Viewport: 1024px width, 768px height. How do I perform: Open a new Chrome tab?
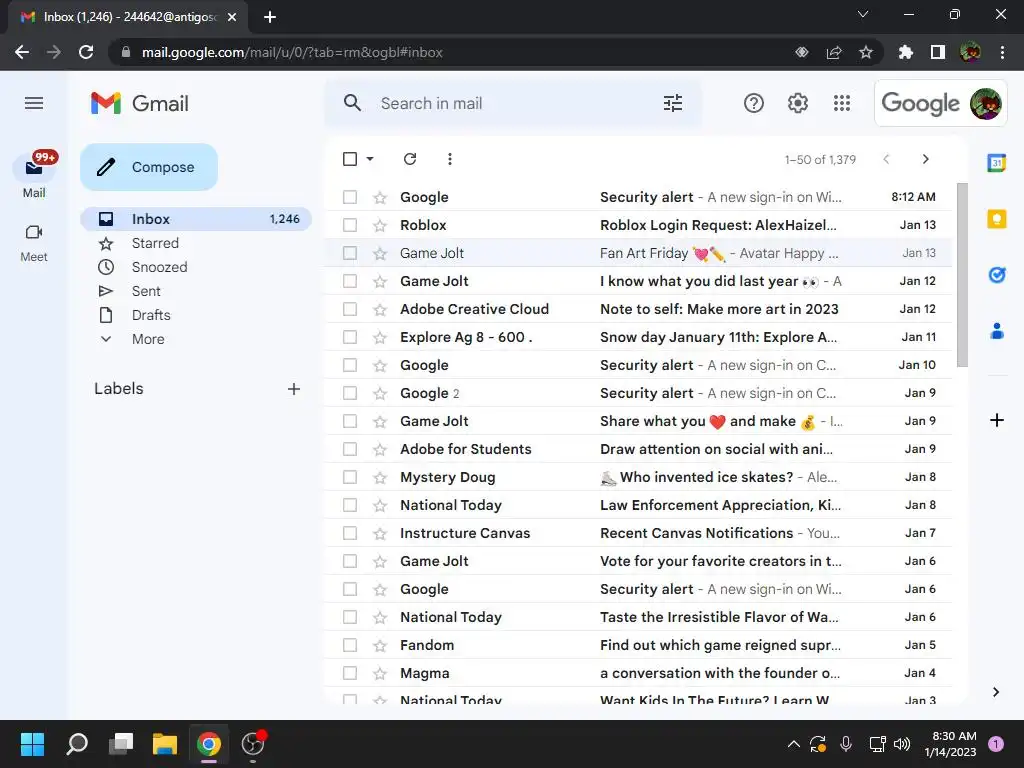[270, 17]
